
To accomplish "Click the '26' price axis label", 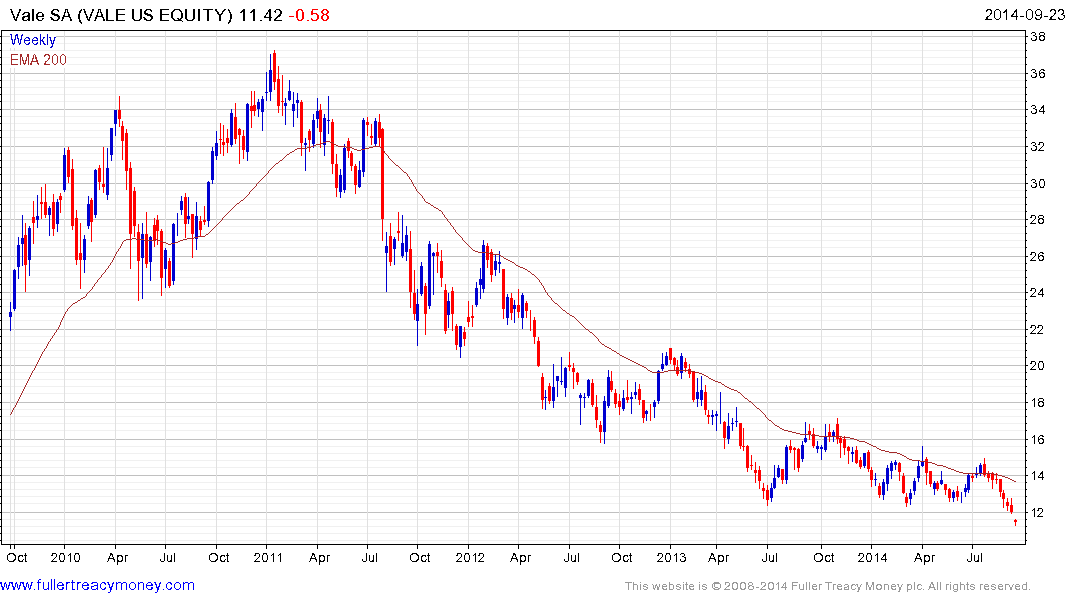I will (x=1038, y=256).
